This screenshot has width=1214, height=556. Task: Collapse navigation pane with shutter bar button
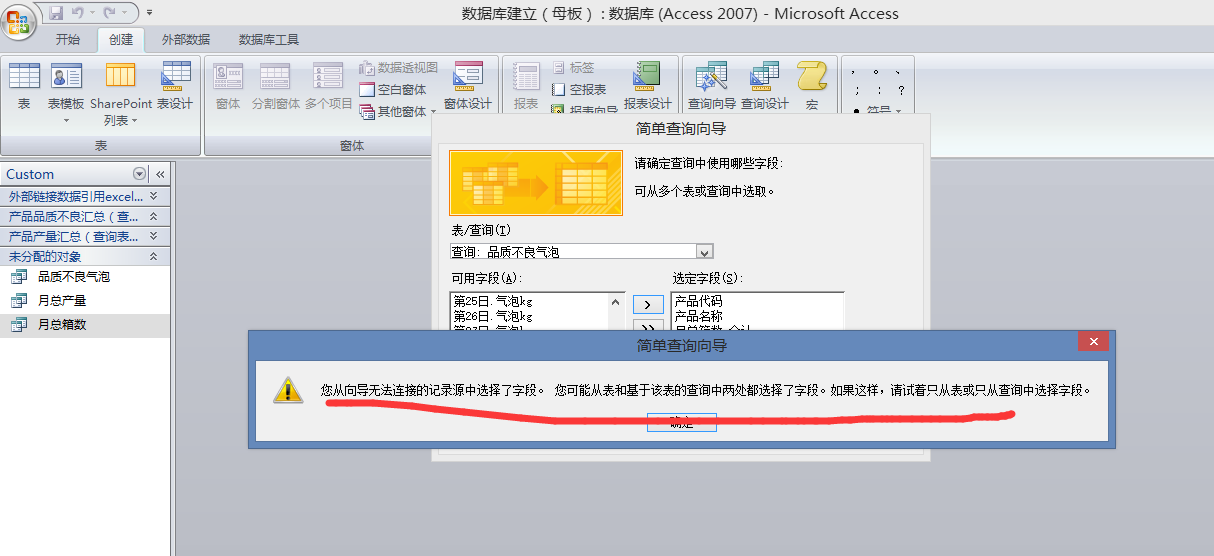point(160,174)
